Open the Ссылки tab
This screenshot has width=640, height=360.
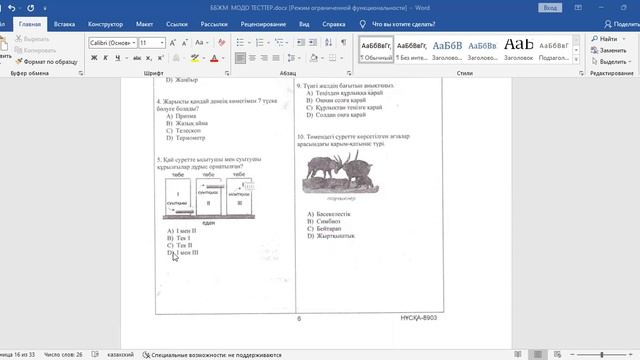coord(177,24)
